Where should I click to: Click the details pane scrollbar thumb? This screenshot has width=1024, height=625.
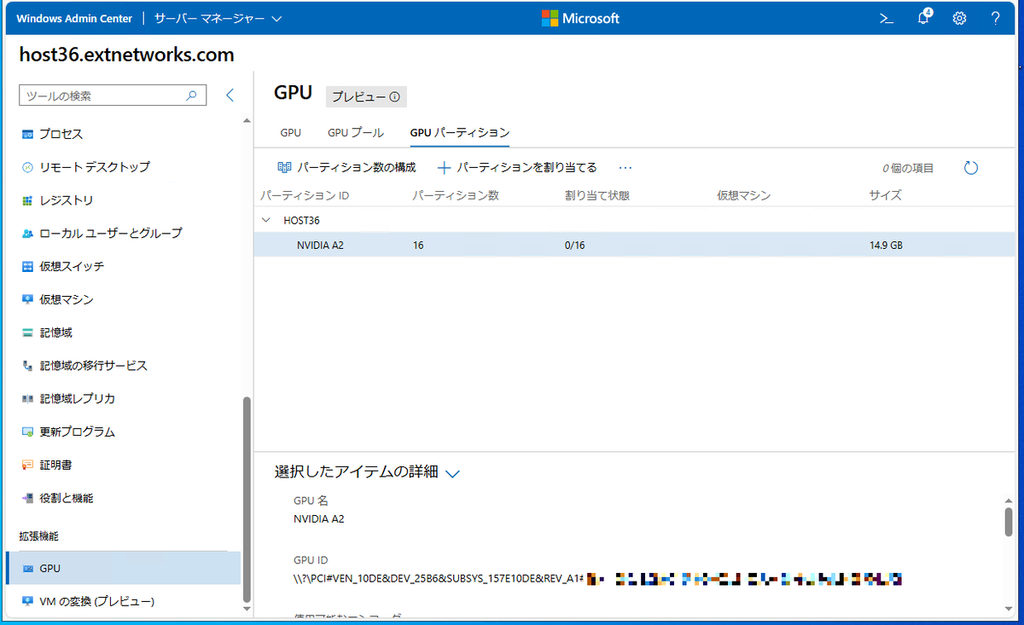tap(1009, 522)
